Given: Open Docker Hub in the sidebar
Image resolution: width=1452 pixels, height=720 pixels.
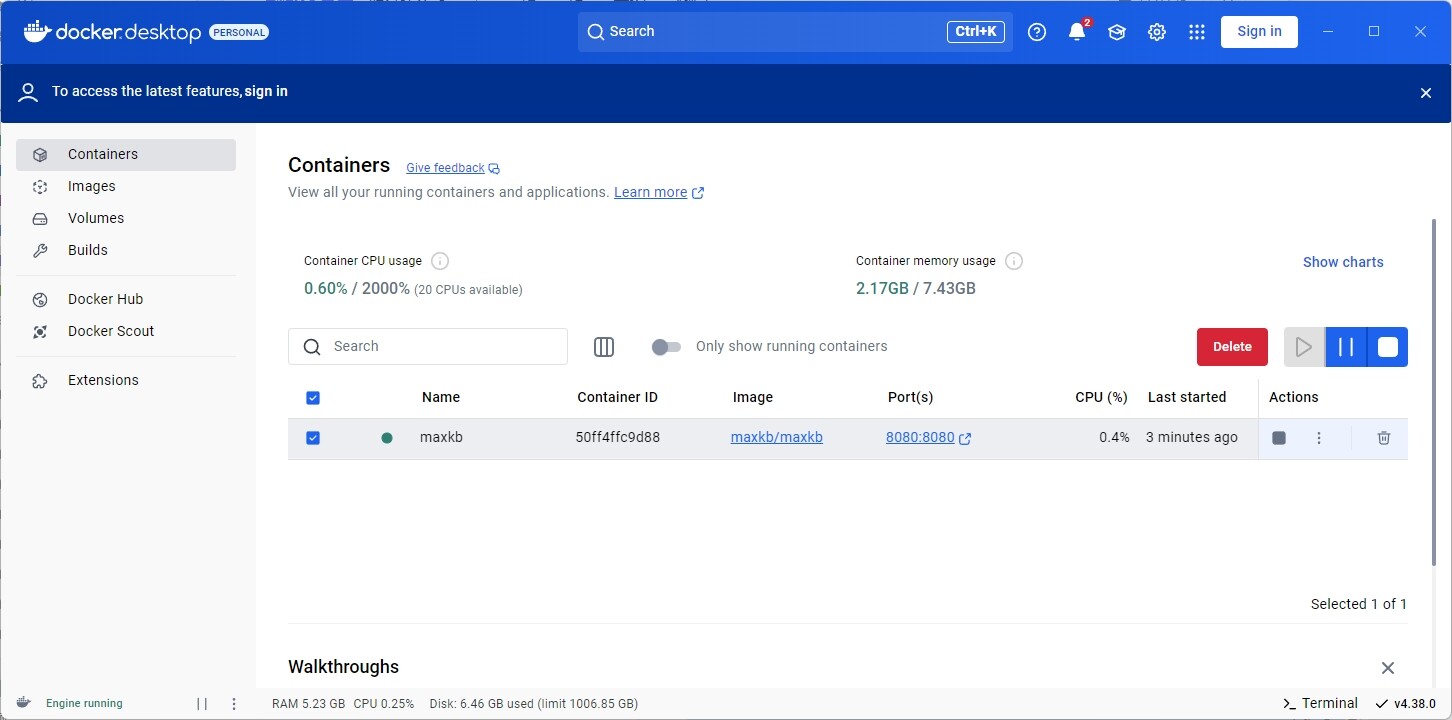Looking at the screenshot, I should [126, 300].
